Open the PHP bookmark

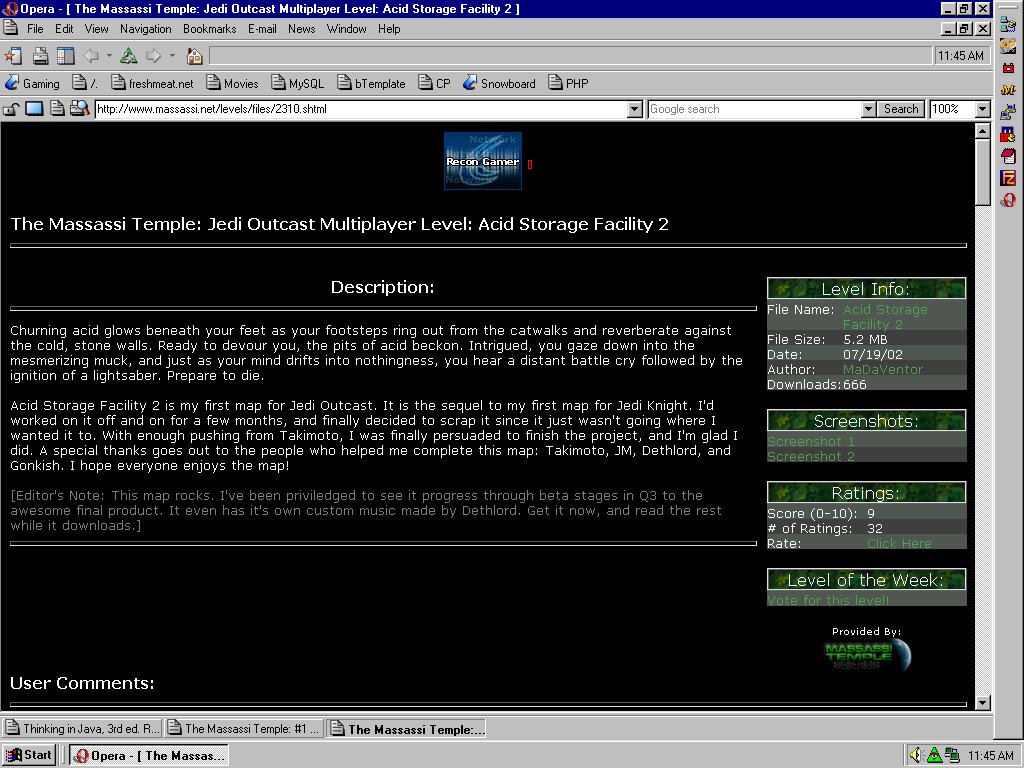(x=568, y=84)
